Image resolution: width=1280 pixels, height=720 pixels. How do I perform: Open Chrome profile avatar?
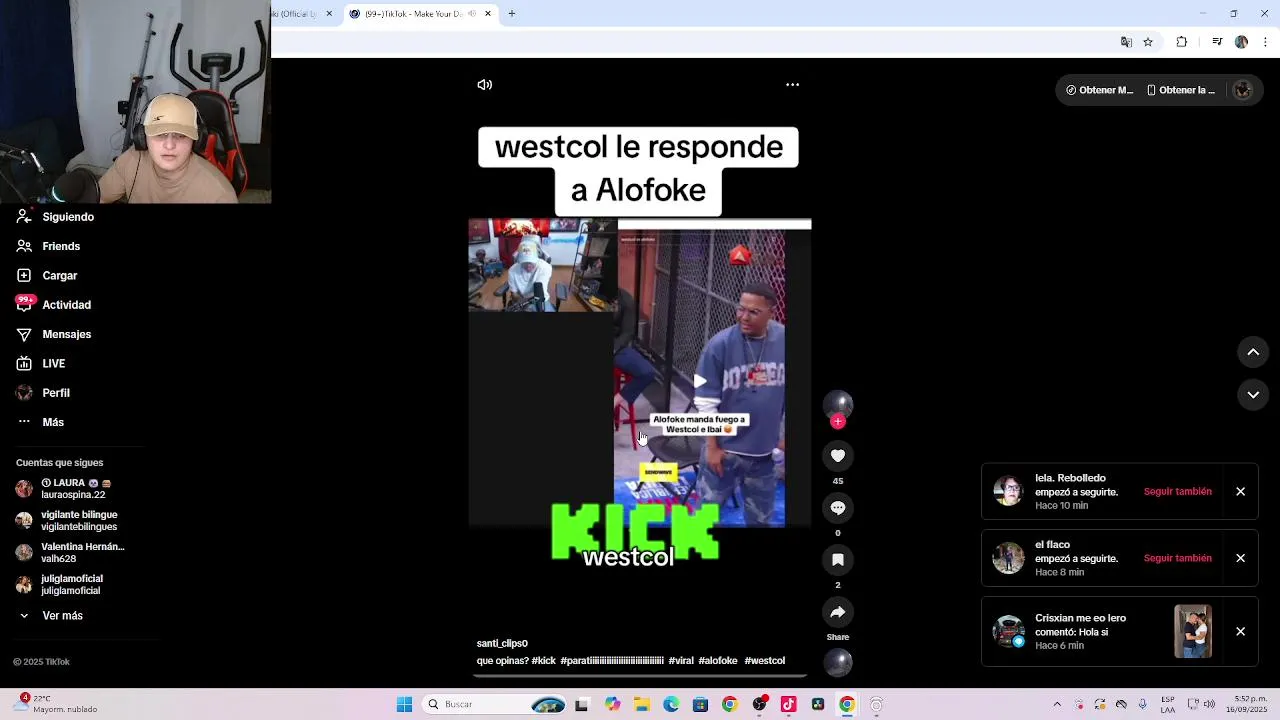pos(1241,42)
